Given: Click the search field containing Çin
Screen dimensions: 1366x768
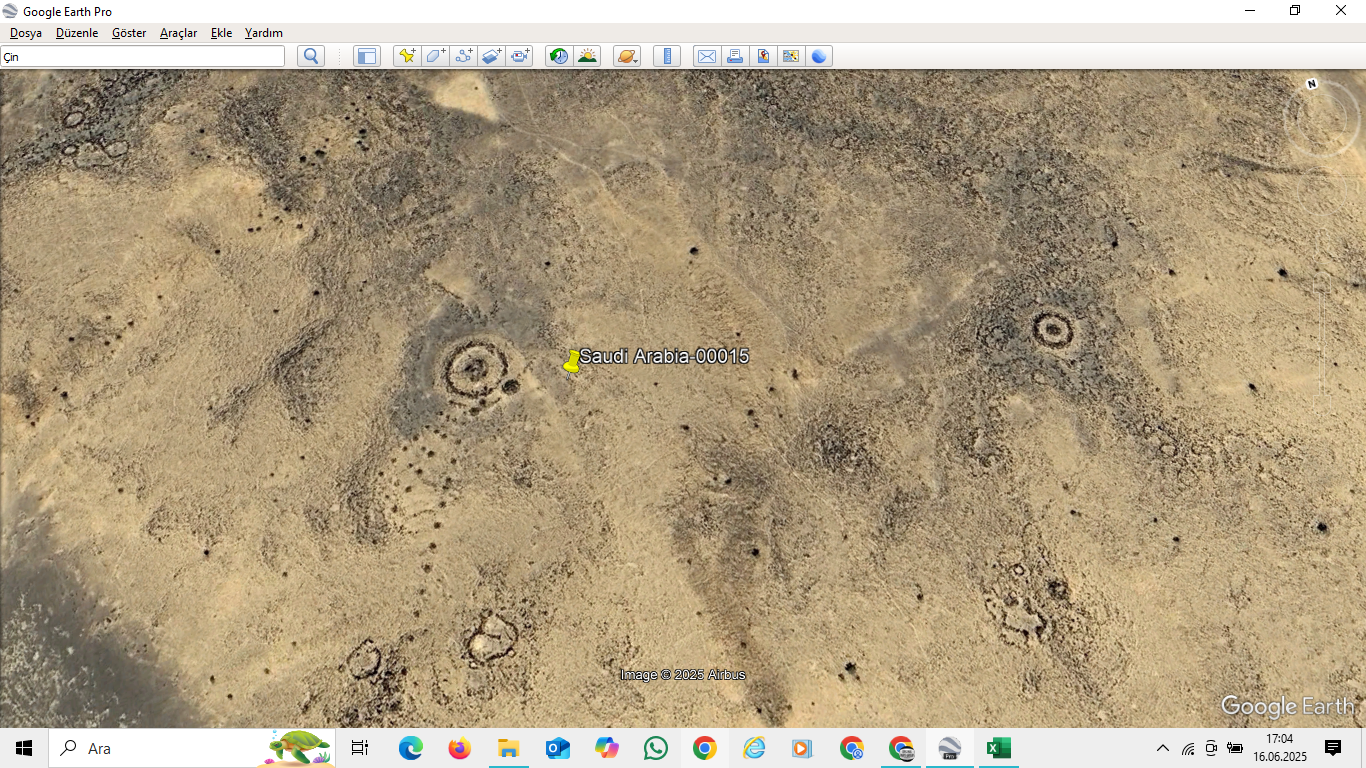Looking at the screenshot, I should coord(143,56).
